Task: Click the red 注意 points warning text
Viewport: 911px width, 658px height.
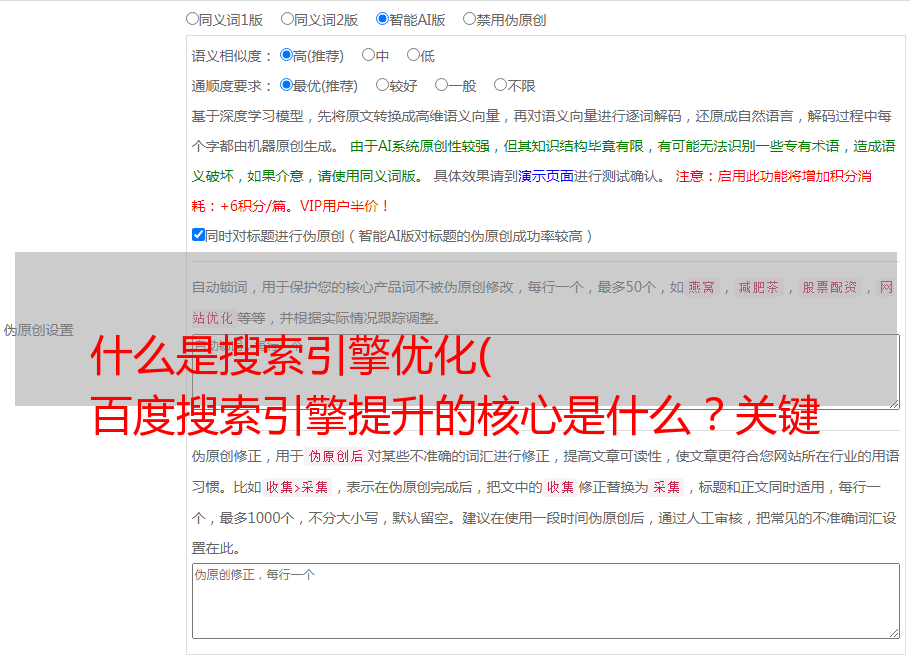Action: pos(531,191)
